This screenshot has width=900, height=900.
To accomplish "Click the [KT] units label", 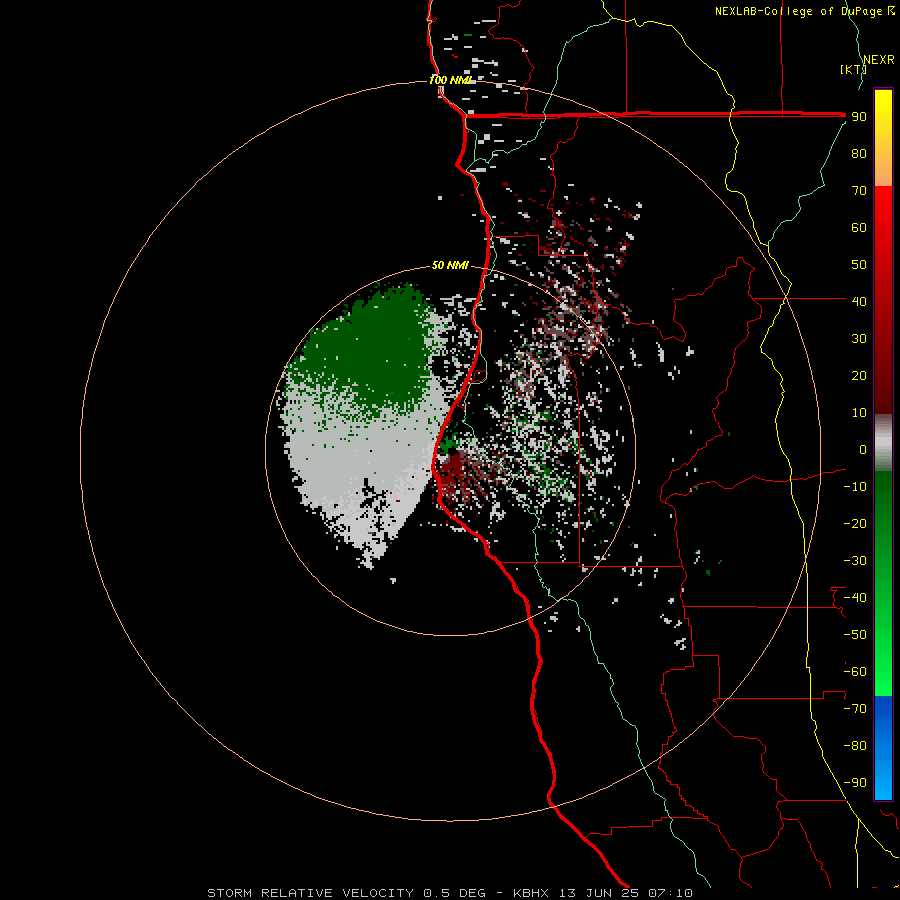I will (853, 69).
